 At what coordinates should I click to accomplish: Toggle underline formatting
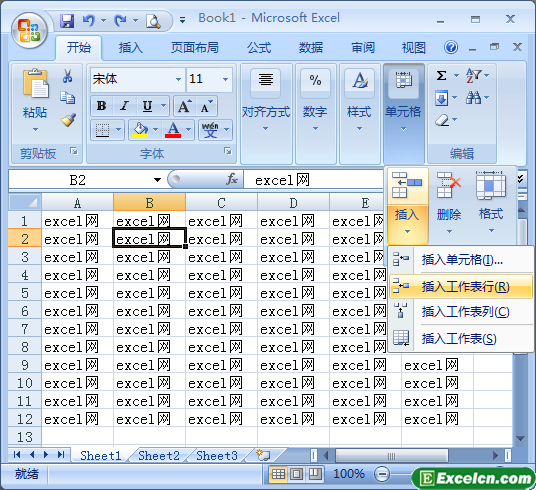147,106
